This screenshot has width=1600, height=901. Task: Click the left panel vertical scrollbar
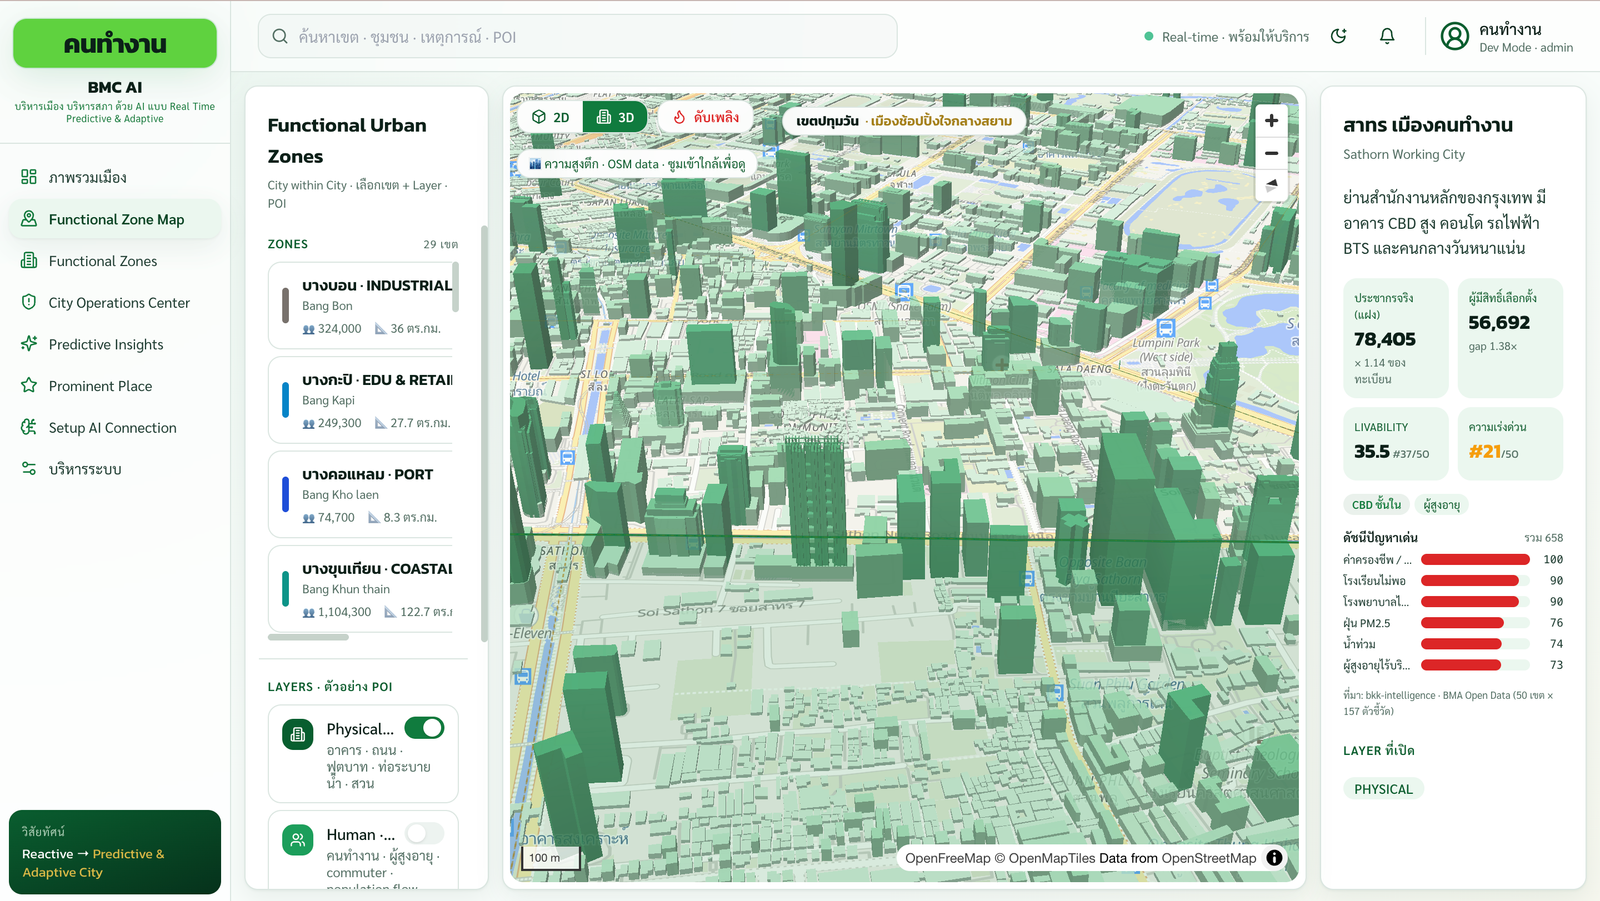[x=484, y=432]
